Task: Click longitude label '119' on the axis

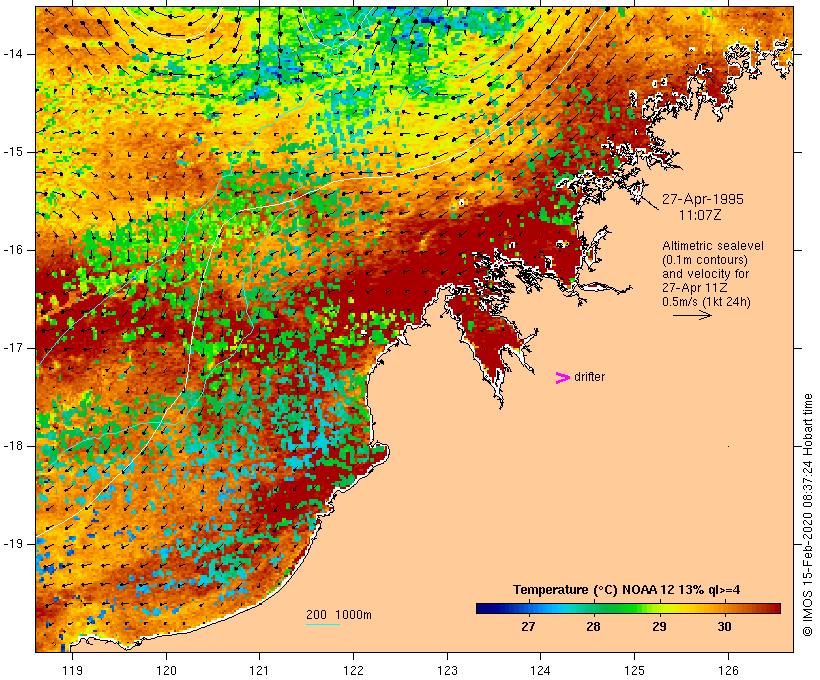Action: 72,670
